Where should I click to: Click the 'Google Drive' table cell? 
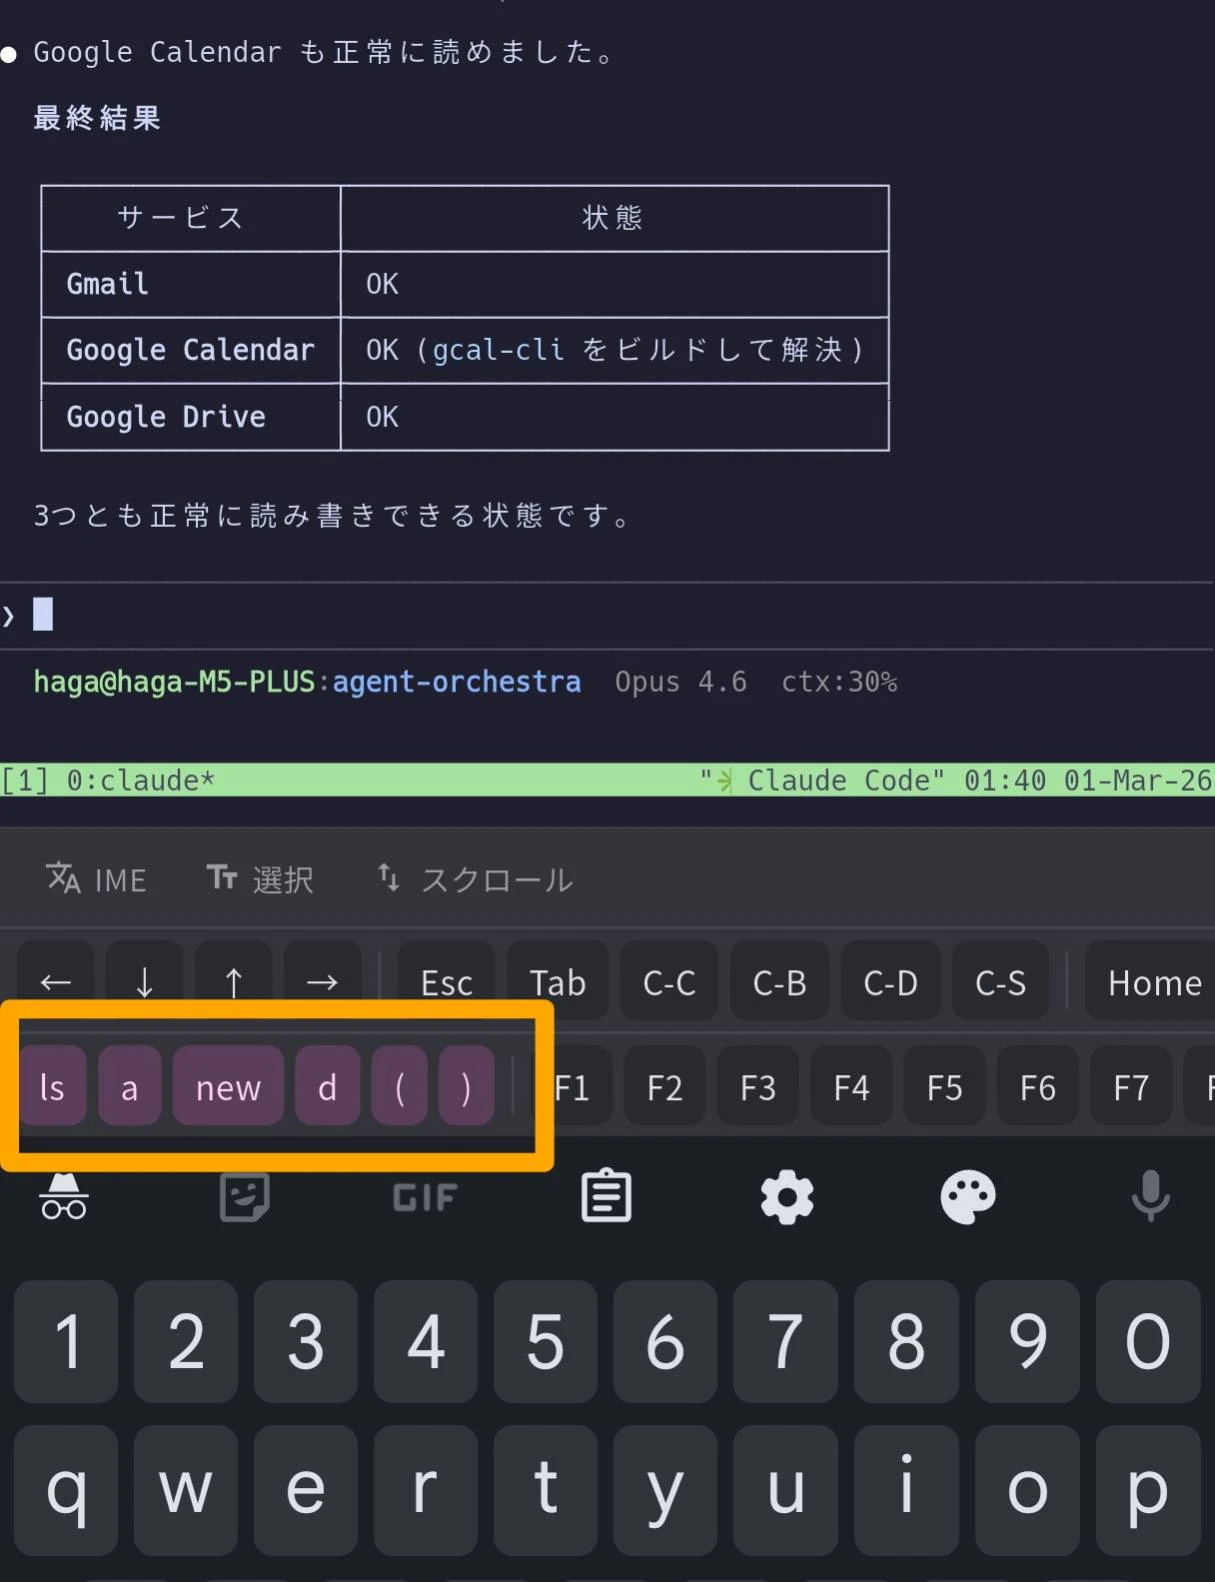(190, 417)
